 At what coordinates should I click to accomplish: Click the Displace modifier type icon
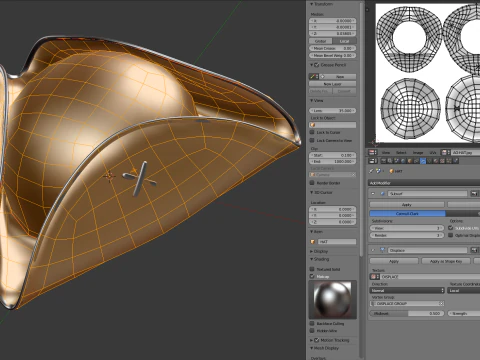point(383,250)
